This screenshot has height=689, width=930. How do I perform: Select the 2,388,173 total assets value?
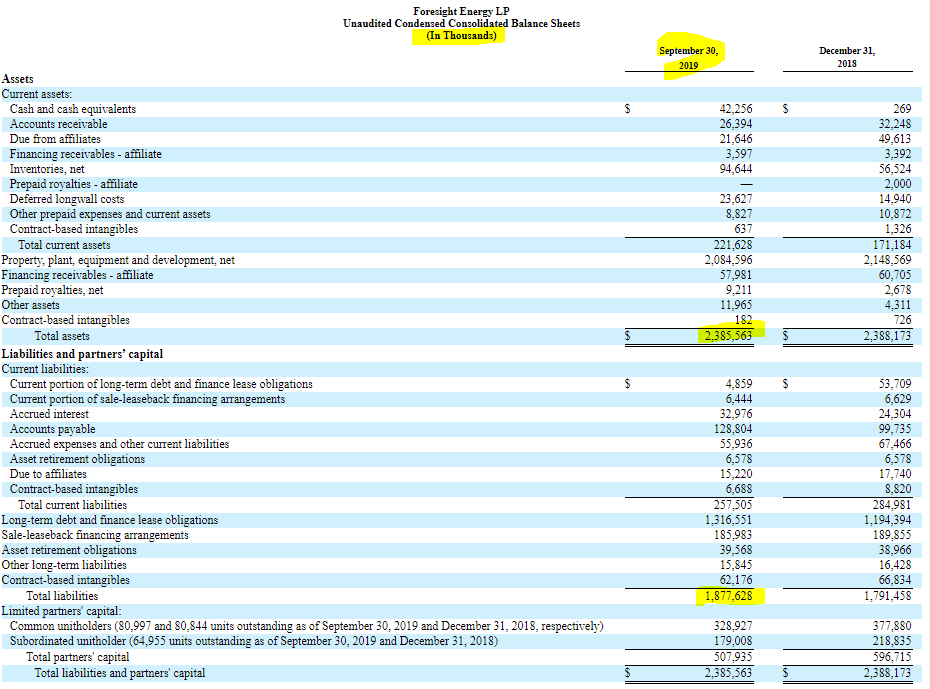point(887,336)
